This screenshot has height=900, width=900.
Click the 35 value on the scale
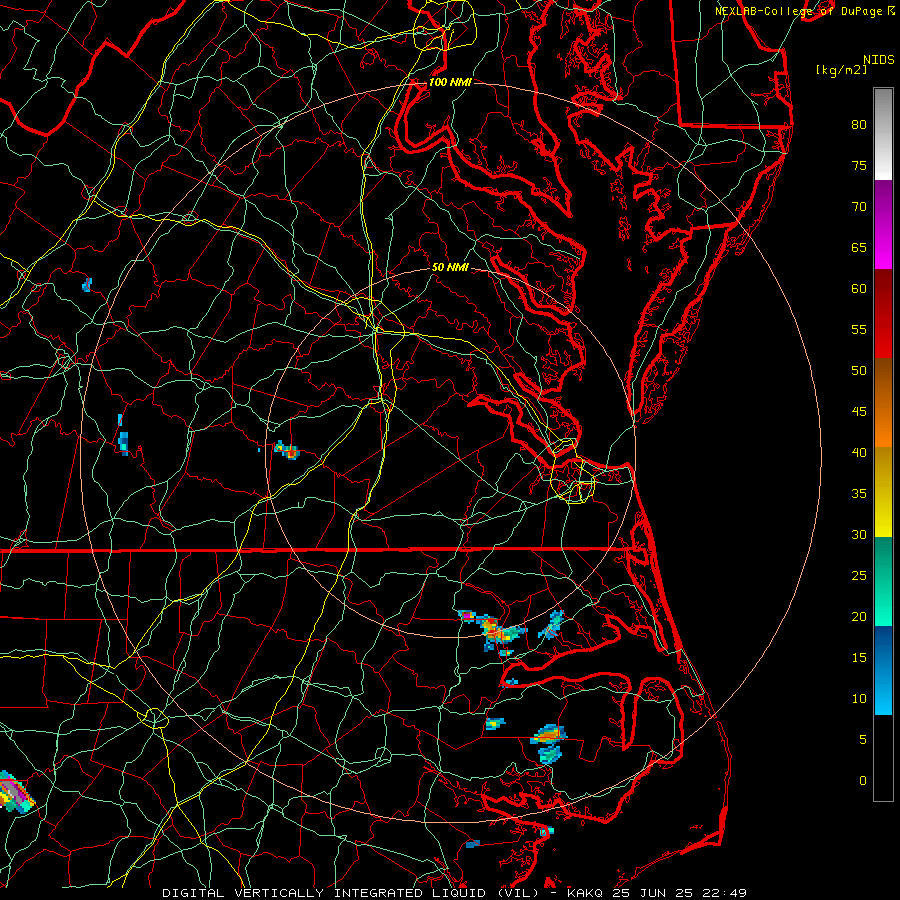click(859, 494)
